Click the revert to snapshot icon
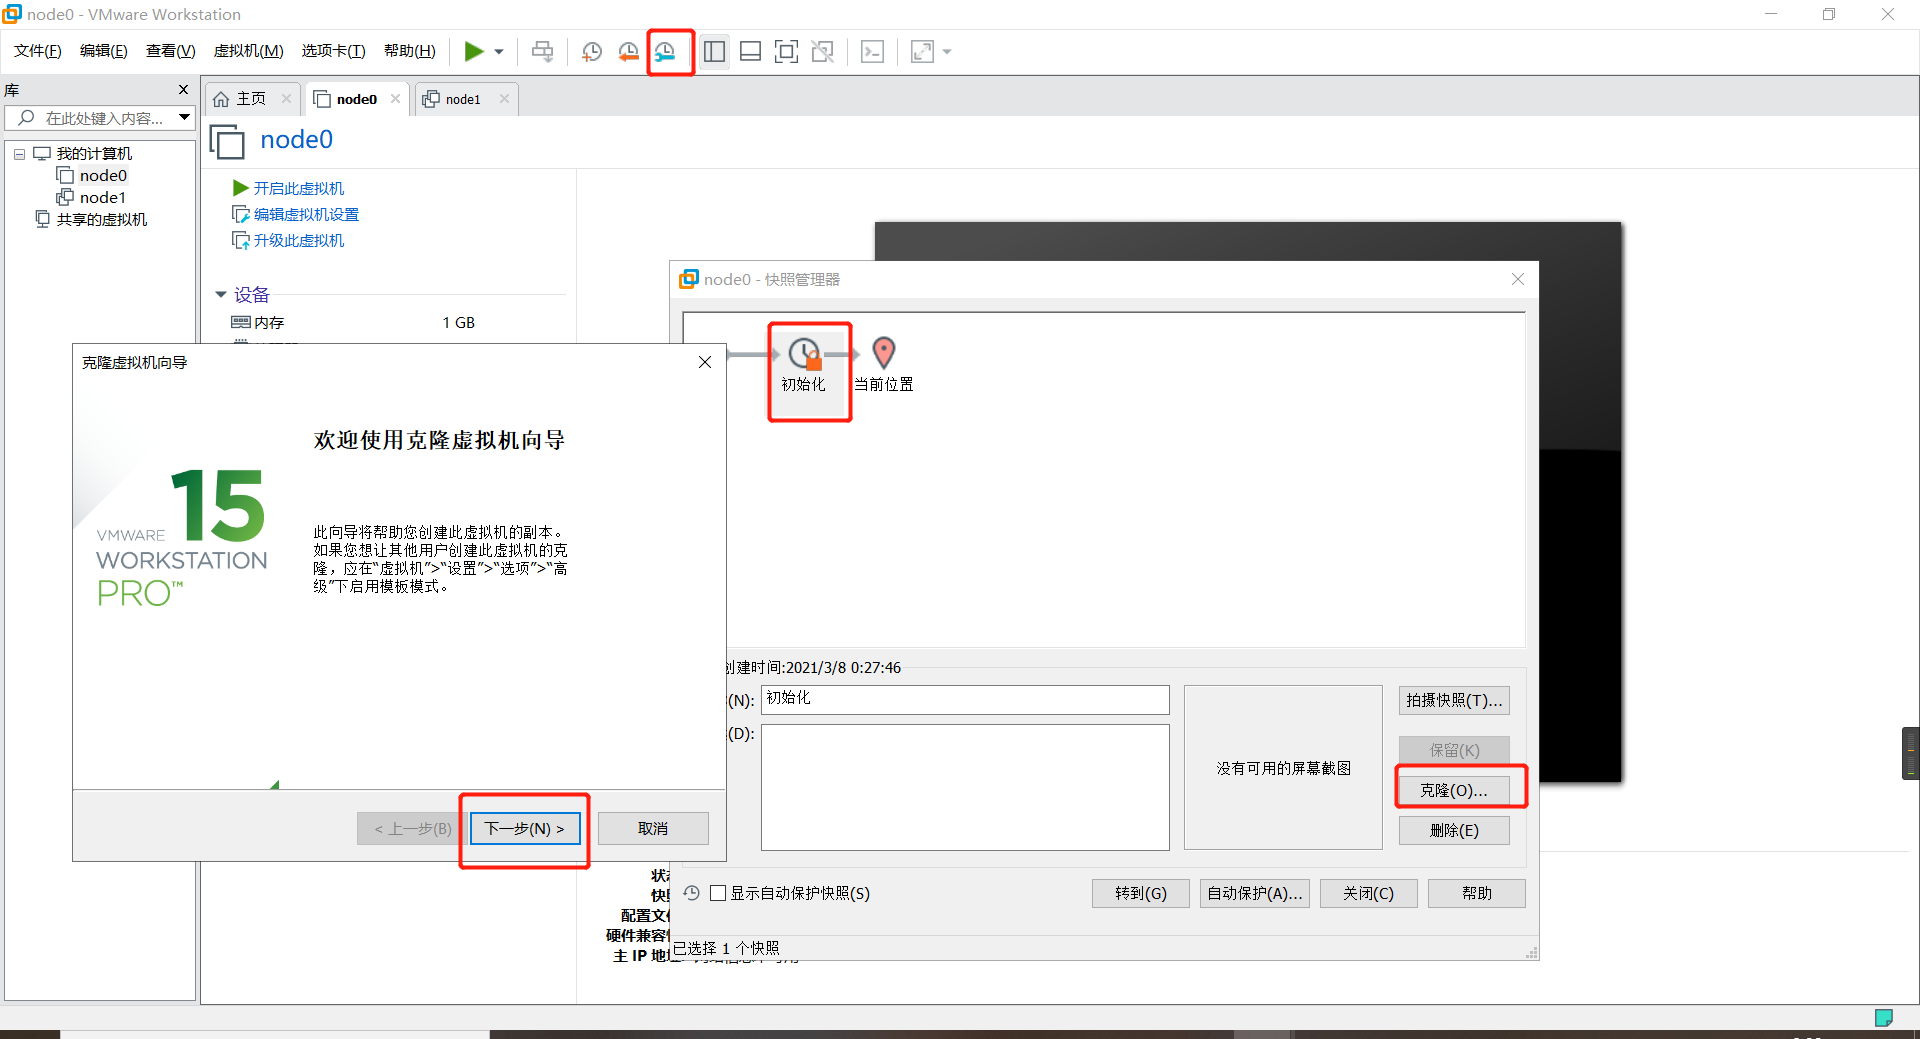This screenshot has width=1920, height=1039. pos(629,51)
